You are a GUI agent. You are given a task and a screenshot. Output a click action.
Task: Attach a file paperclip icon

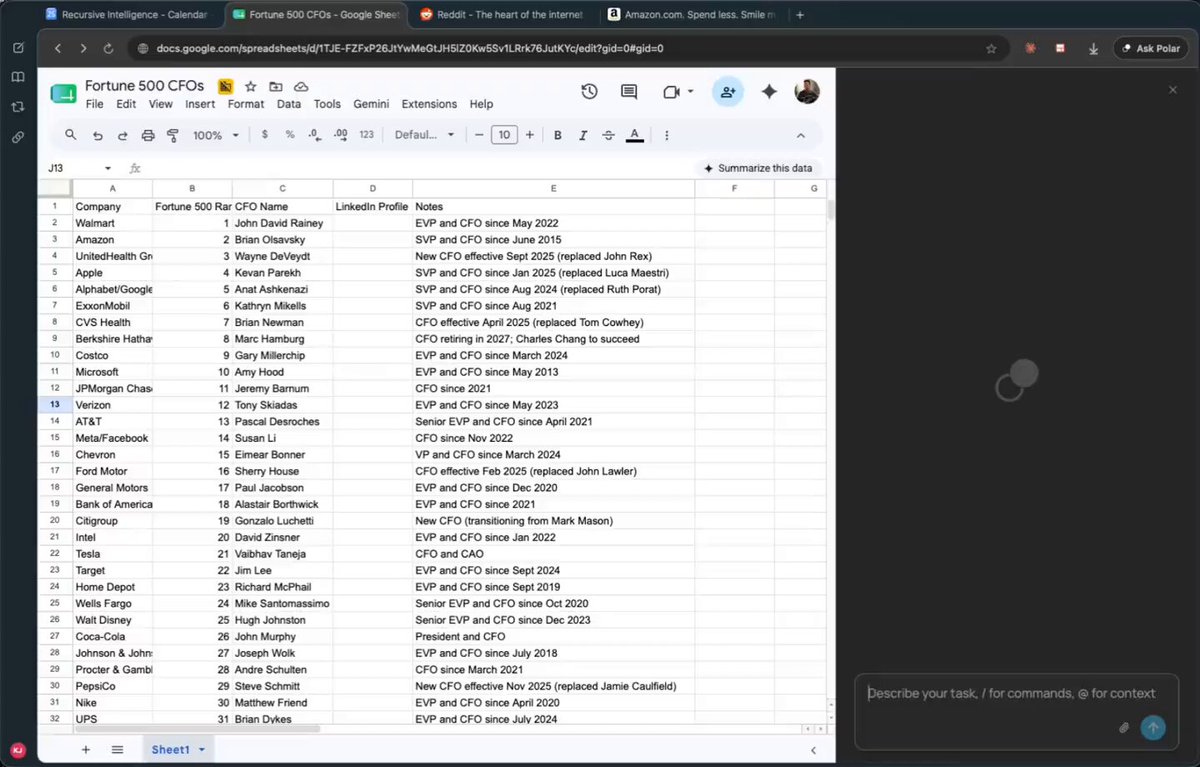1124,728
